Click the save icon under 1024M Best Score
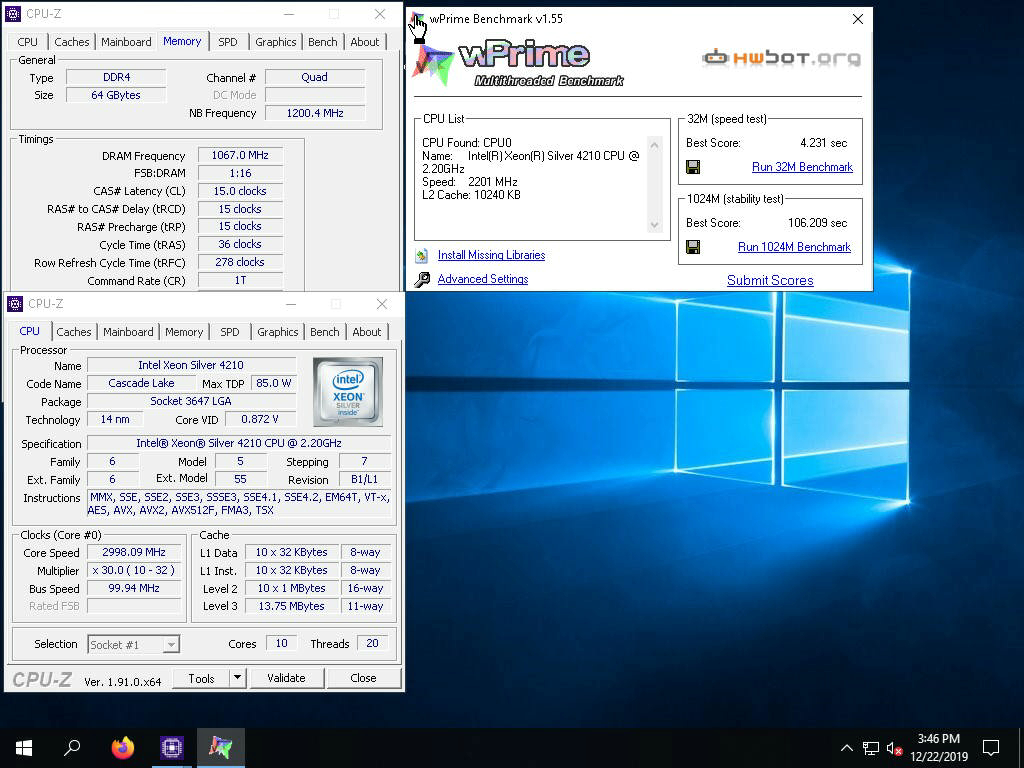The image size is (1024, 768). 693,247
